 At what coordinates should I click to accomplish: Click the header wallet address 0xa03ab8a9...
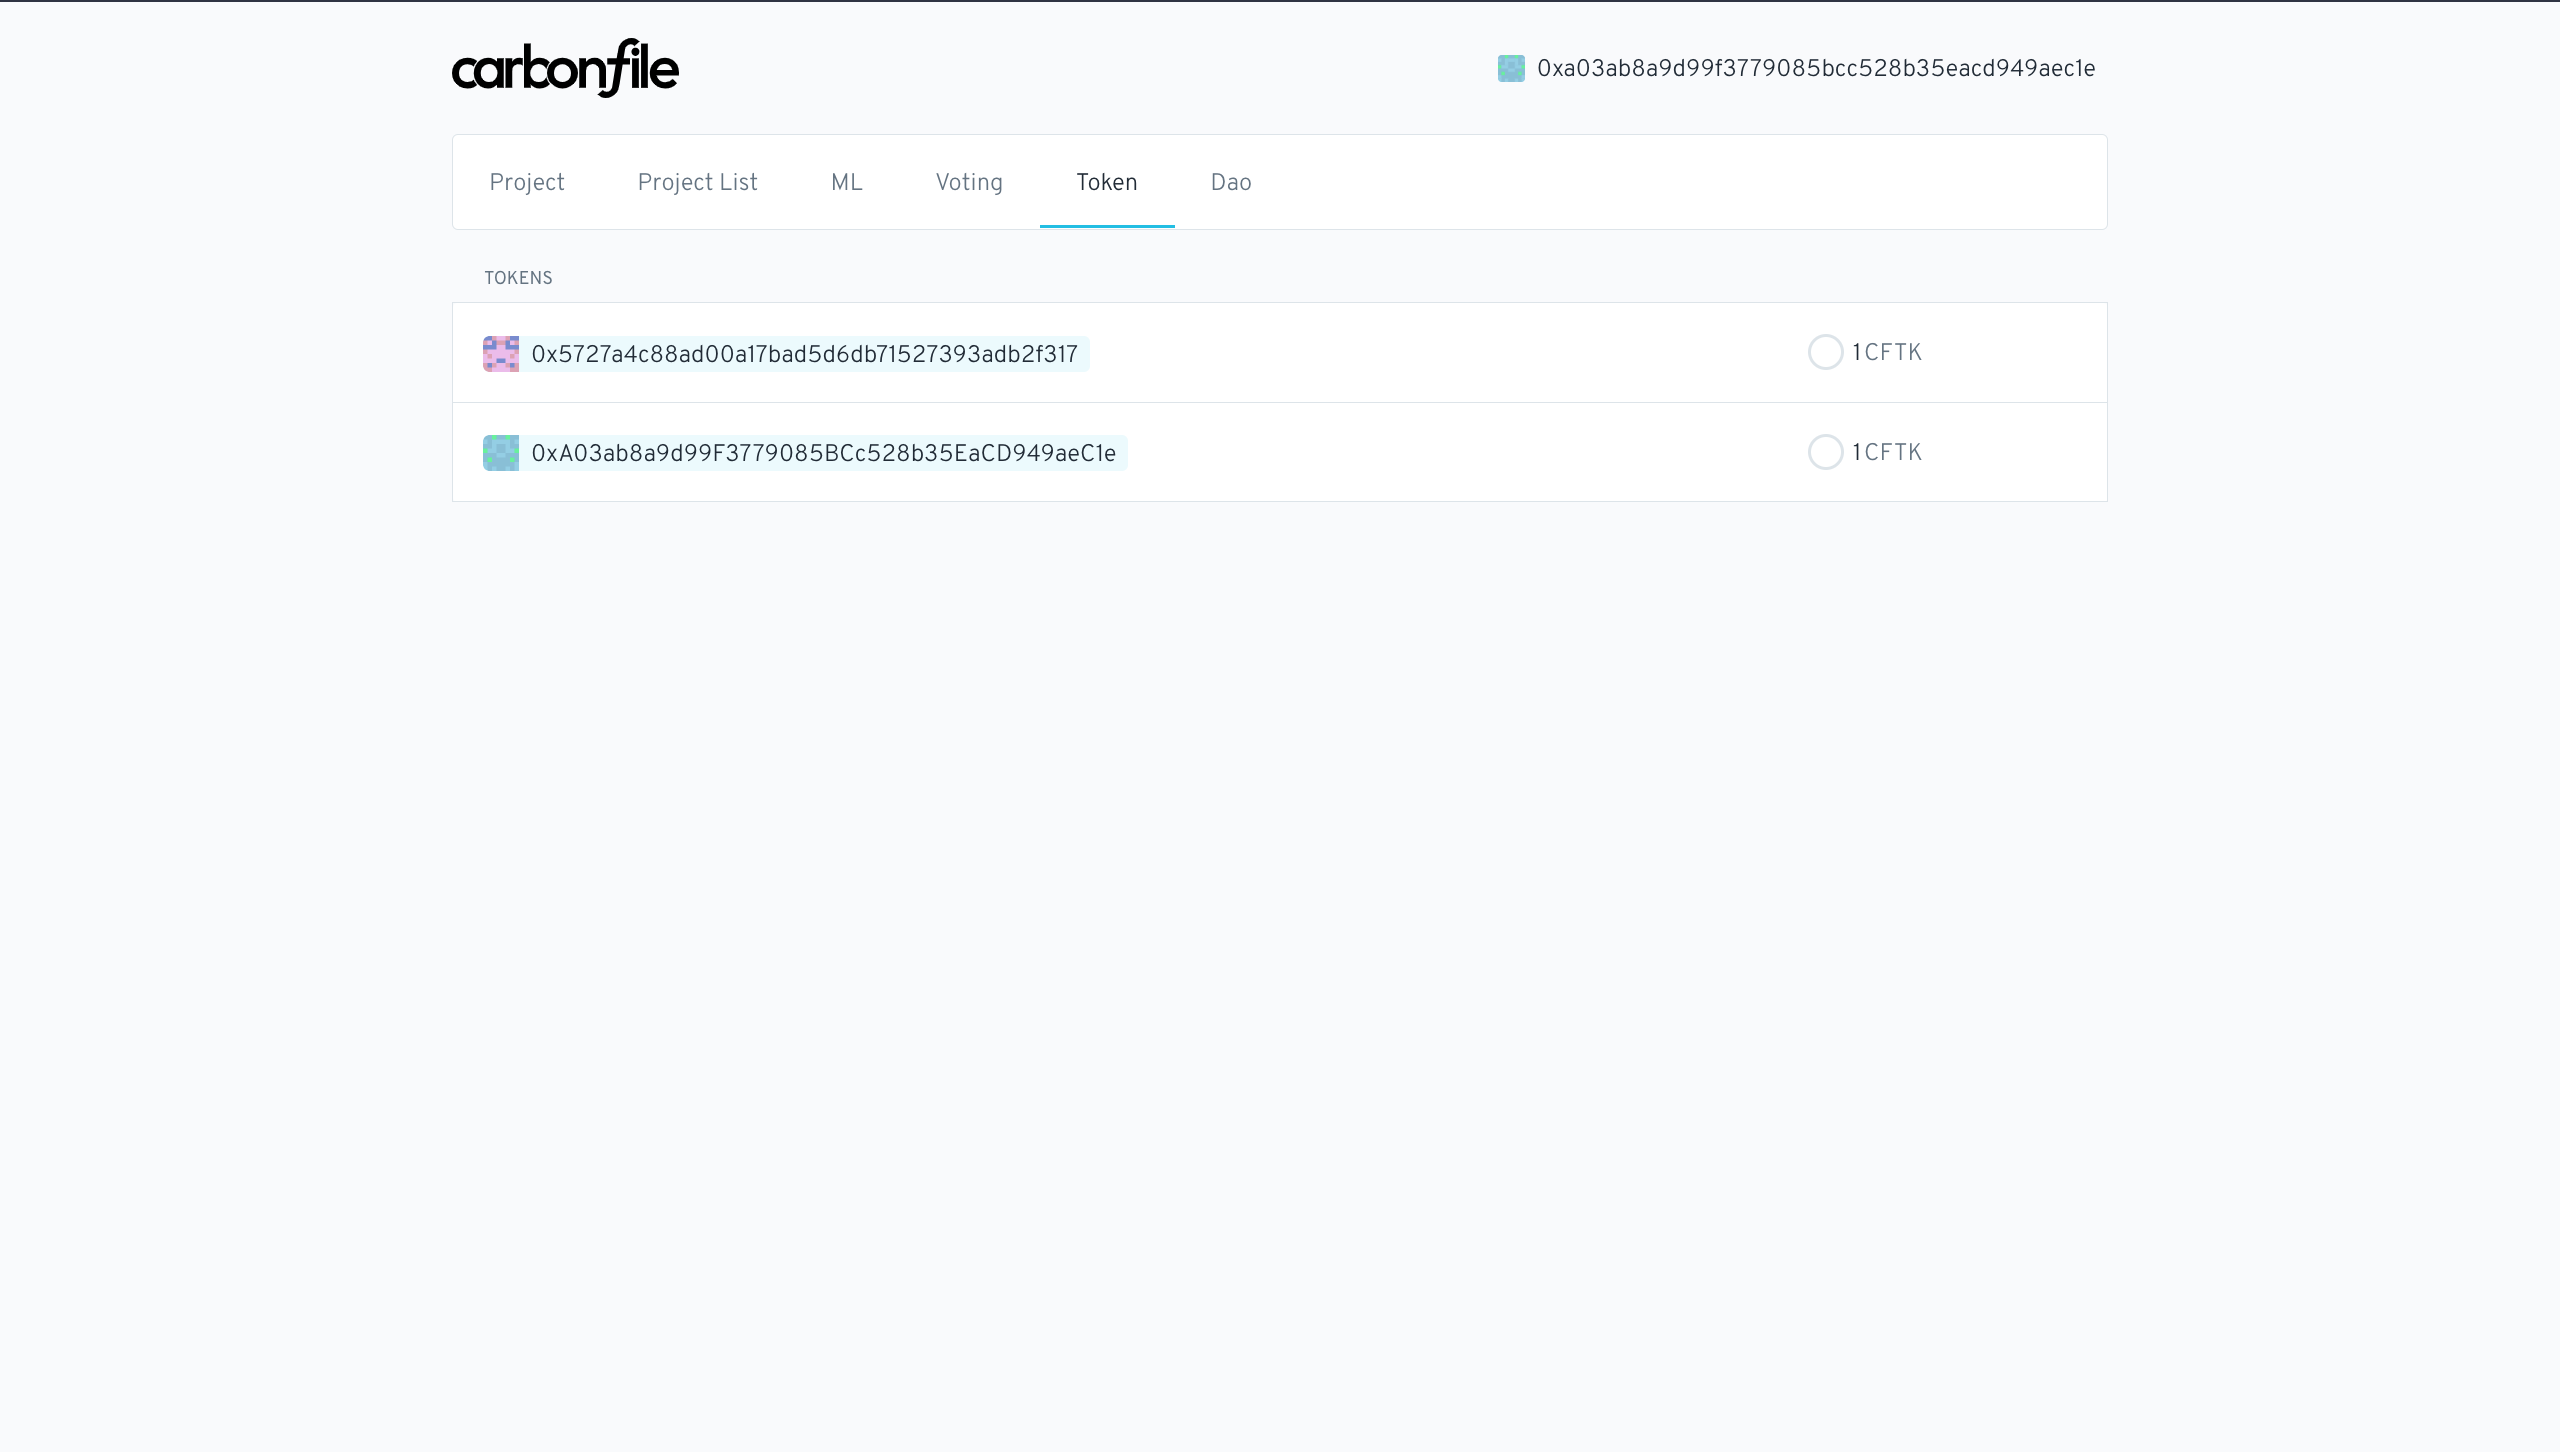(x=1815, y=68)
